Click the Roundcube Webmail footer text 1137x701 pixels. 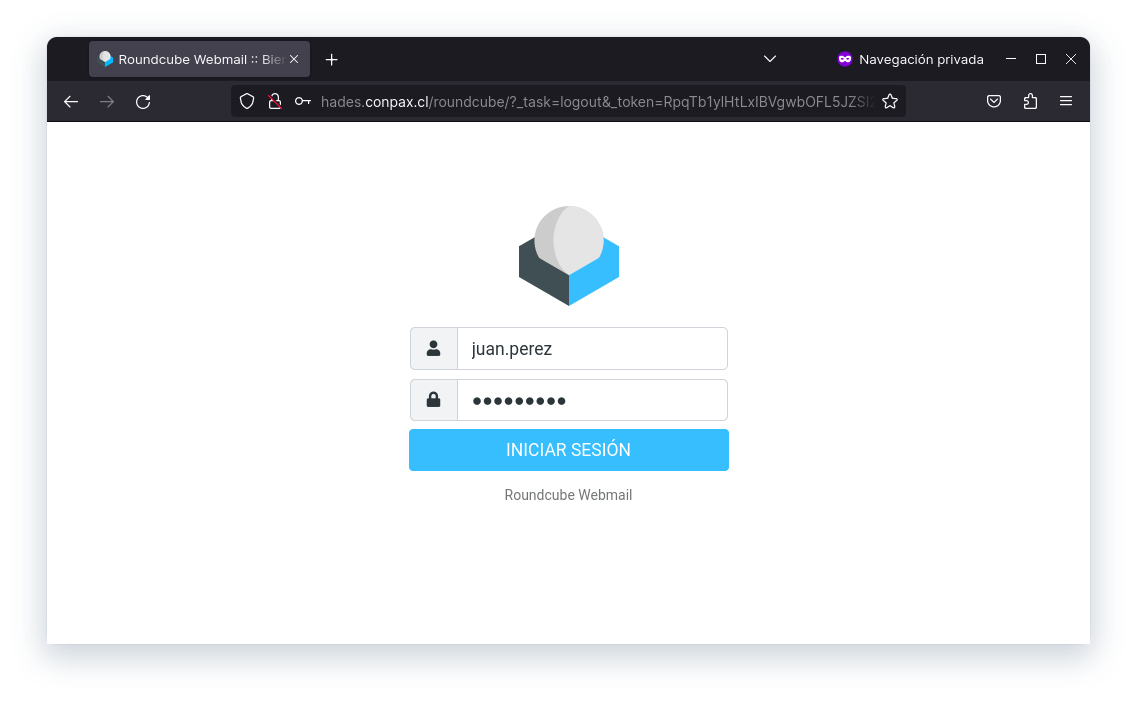point(568,495)
